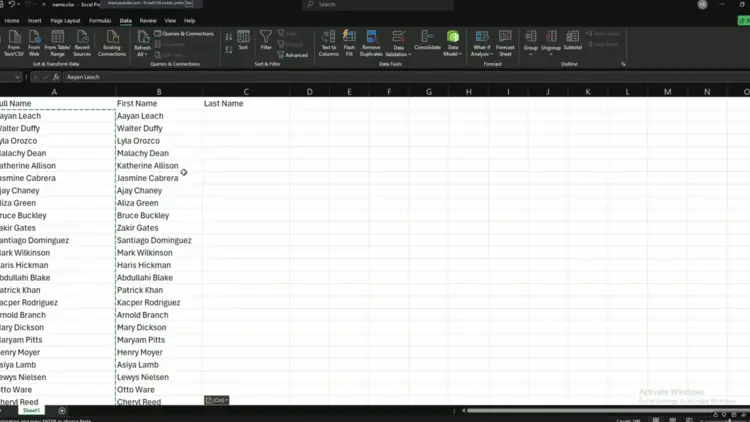Create a Forecast Sheet
The image size is (750, 422).
[x=505, y=43]
